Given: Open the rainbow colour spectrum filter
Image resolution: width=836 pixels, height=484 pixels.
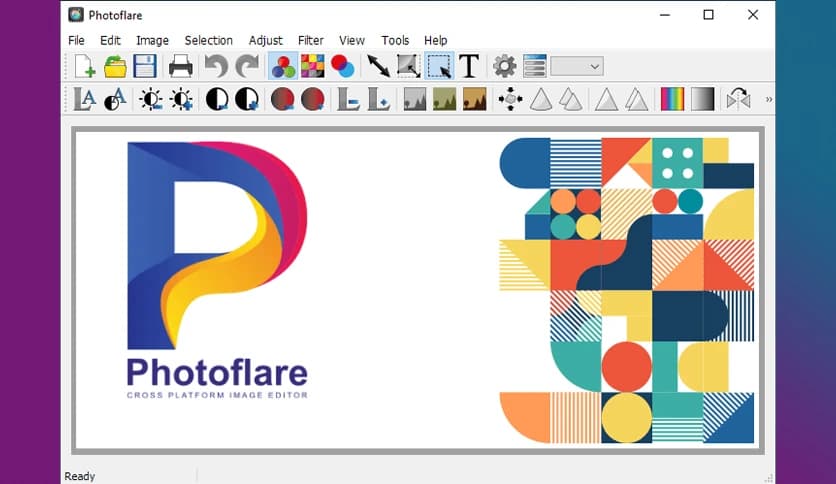Looking at the screenshot, I should click(x=672, y=99).
